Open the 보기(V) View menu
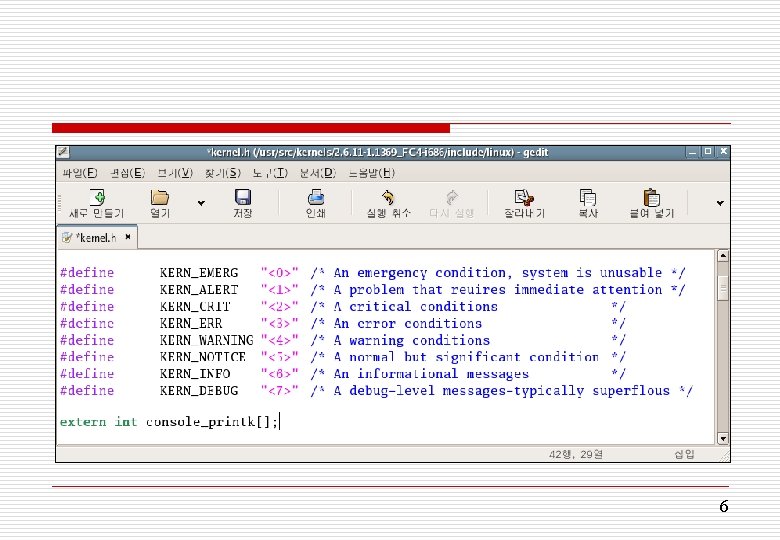This screenshot has height=540, width=780. coord(175,173)
